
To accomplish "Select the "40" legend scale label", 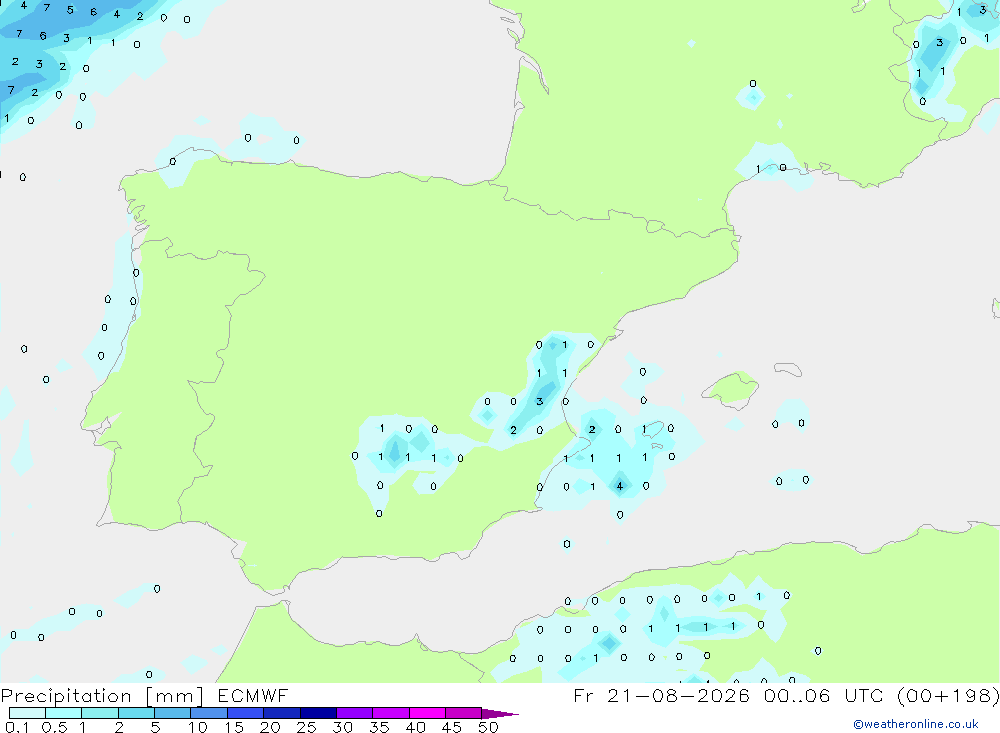I will pyautogui.click(x=416, y=727).
